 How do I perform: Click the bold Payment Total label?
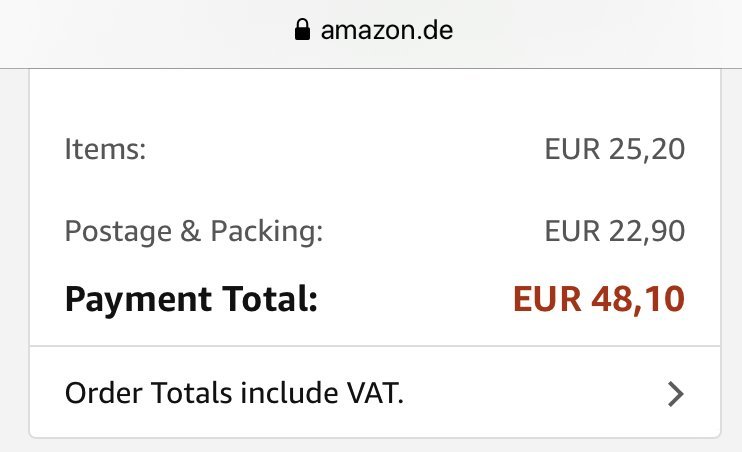191,298
